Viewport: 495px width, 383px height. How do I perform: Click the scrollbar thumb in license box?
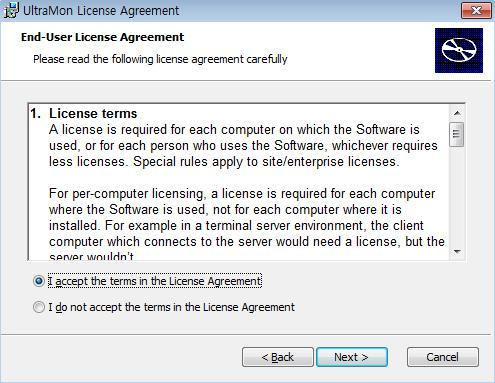456,134
